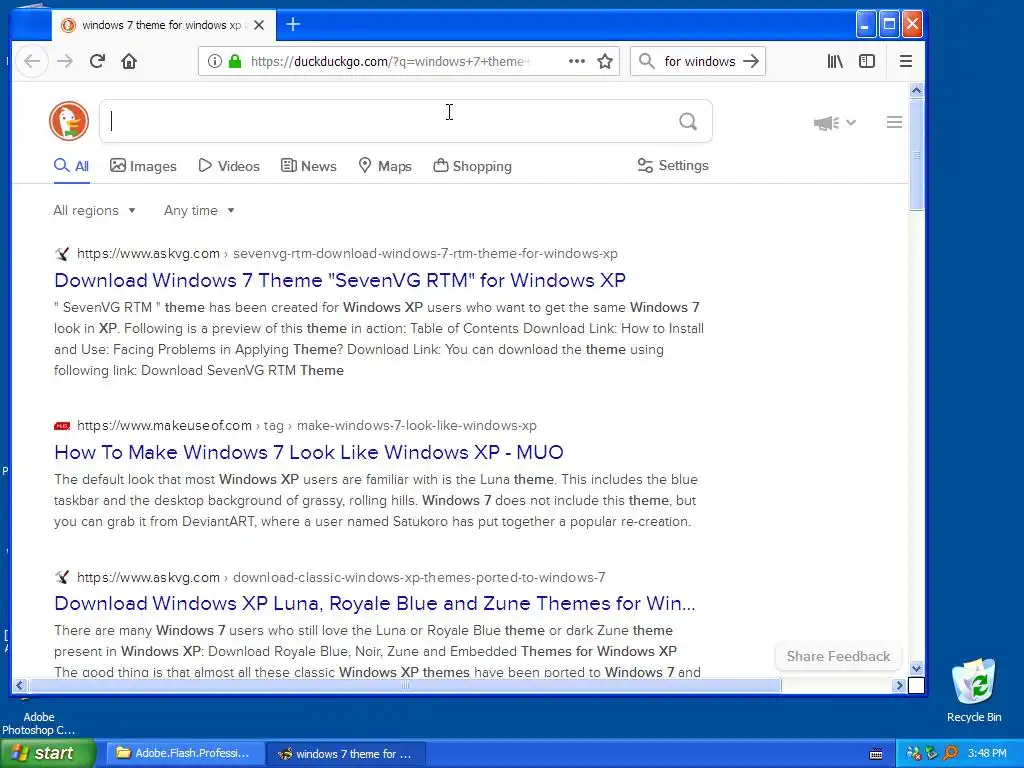Switch to Adobe.Flash.Professi... taskbar window
This screenshot has width=1024, height=768.
[184, 754]
